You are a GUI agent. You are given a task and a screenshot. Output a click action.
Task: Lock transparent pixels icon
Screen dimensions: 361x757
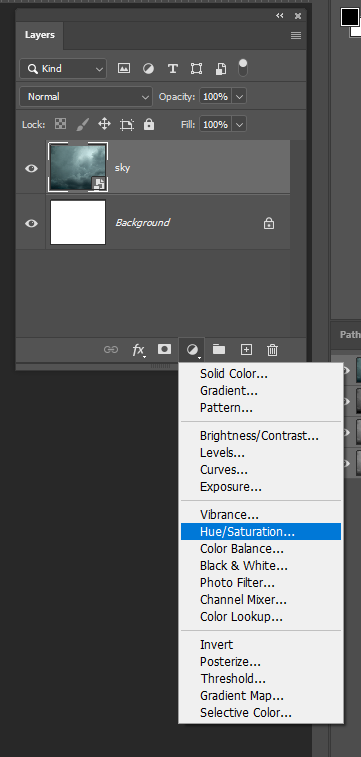(60, 125)
